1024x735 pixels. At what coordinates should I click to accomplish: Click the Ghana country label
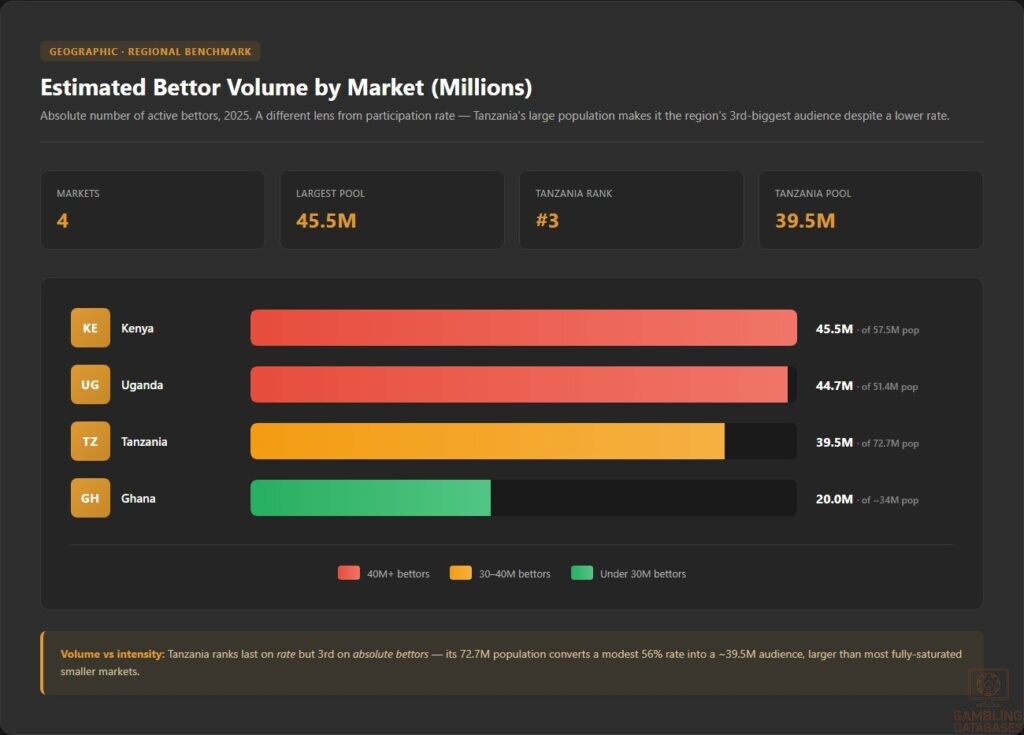[x=138, y=498]
